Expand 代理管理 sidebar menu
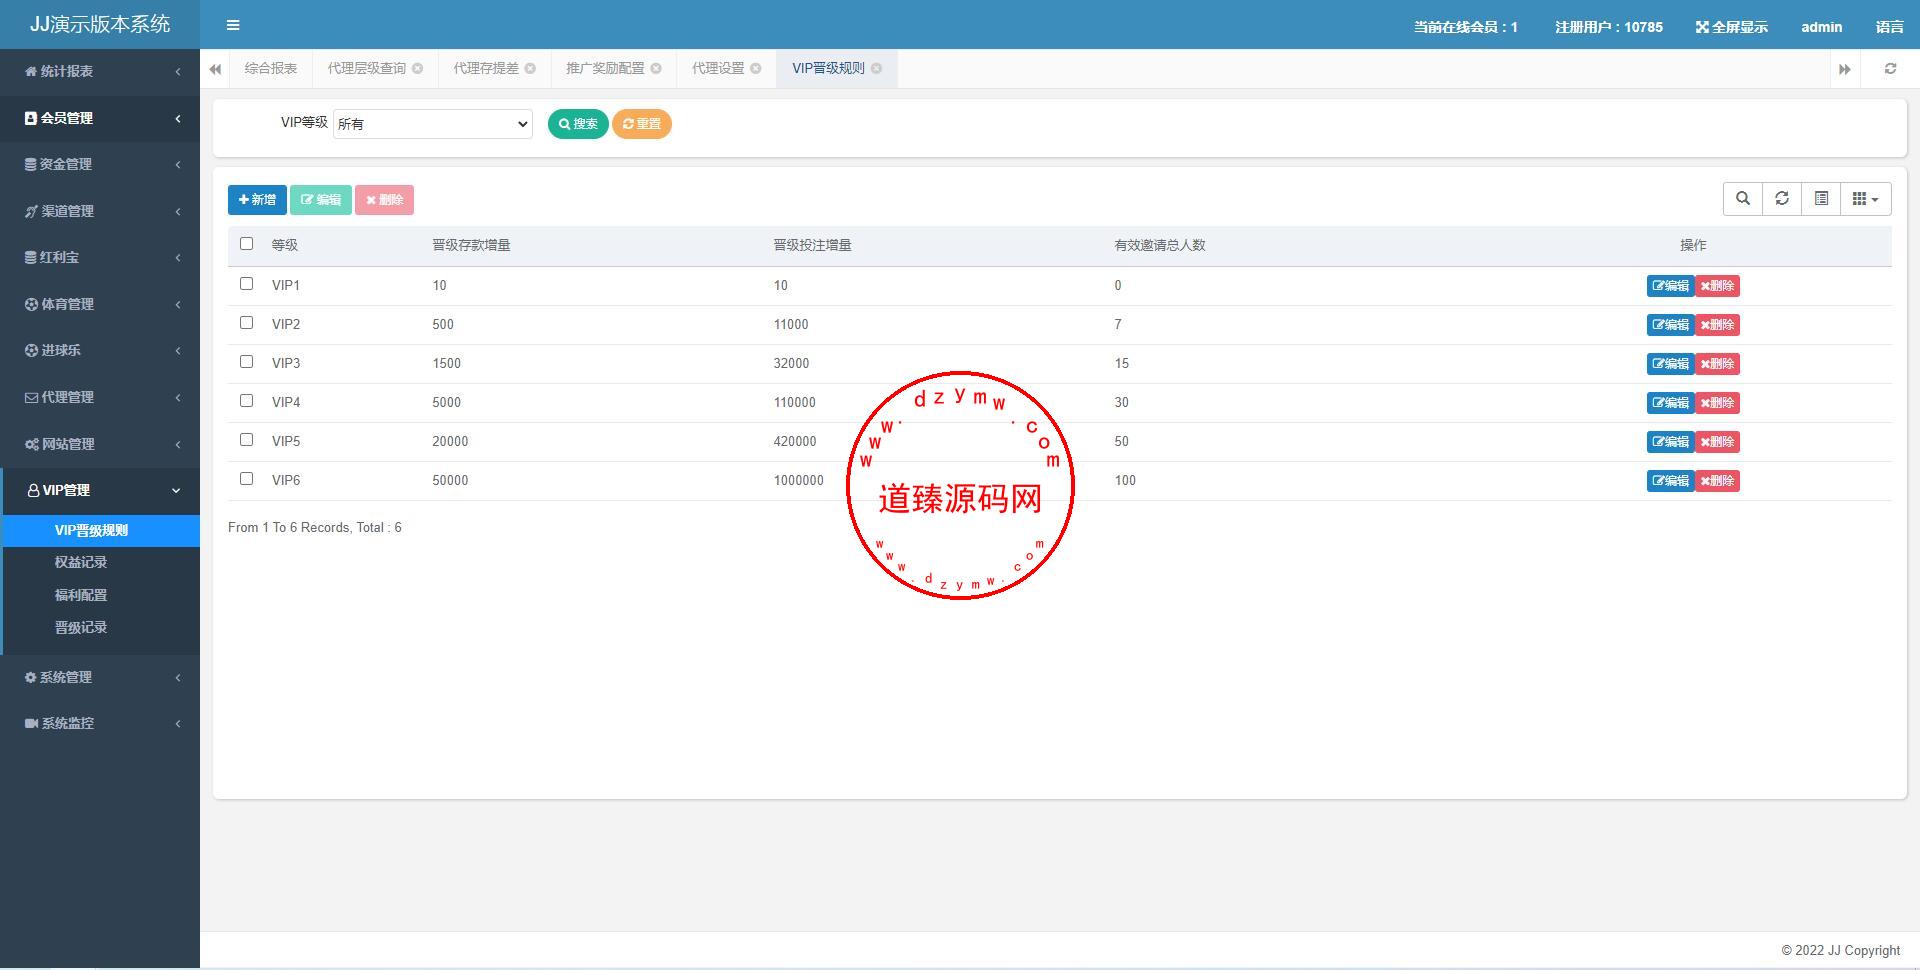Screen dimensions: 1920x970 (x=100, y=397)
